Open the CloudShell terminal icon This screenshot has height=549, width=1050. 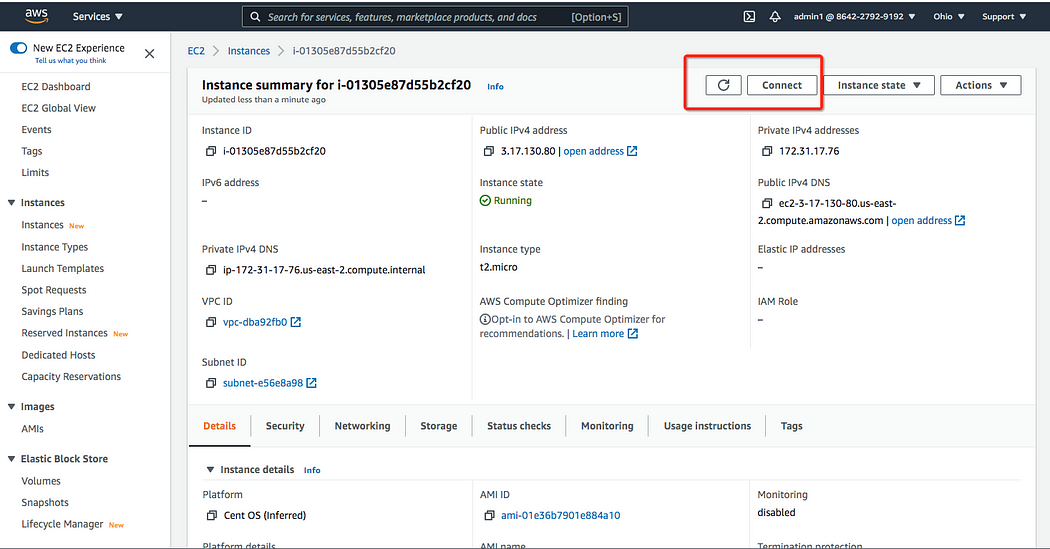[749, 17]
